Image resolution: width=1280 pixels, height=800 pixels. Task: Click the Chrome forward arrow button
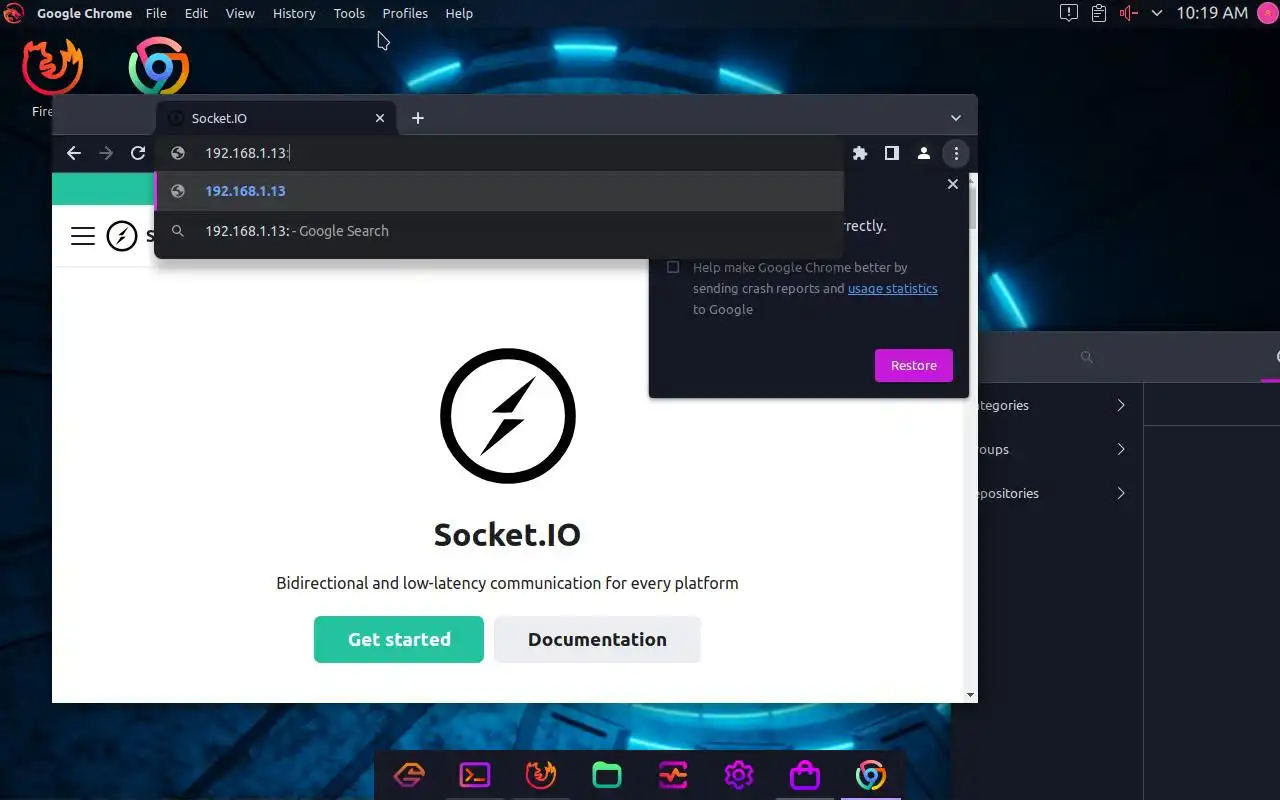[106, 153]
